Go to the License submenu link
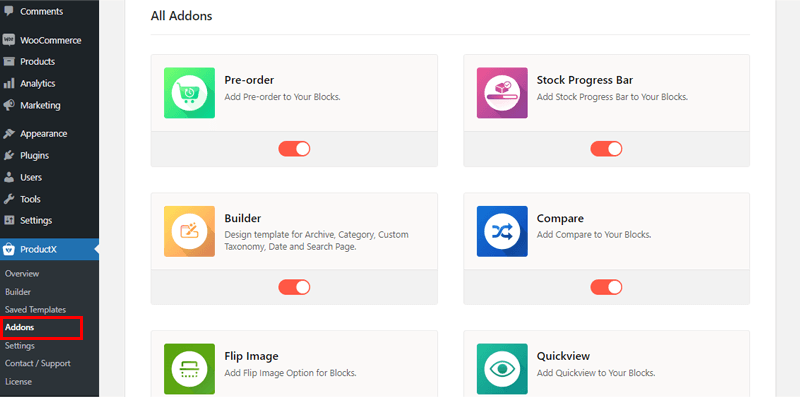 [18, 382]
